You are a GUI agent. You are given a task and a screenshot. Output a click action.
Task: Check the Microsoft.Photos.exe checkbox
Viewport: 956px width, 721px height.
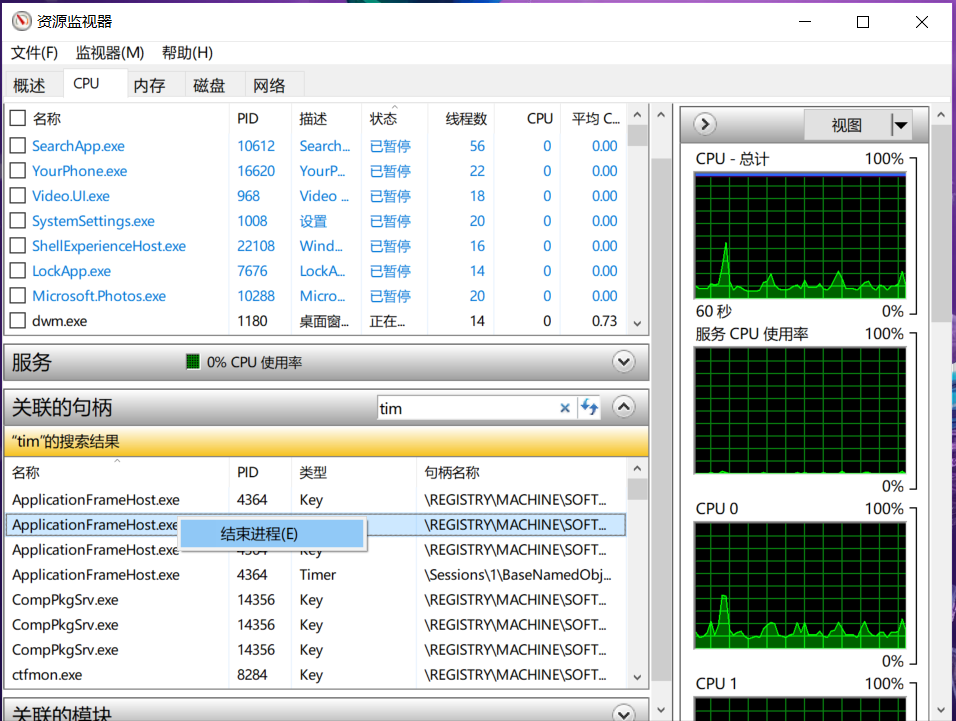(18, 296)
